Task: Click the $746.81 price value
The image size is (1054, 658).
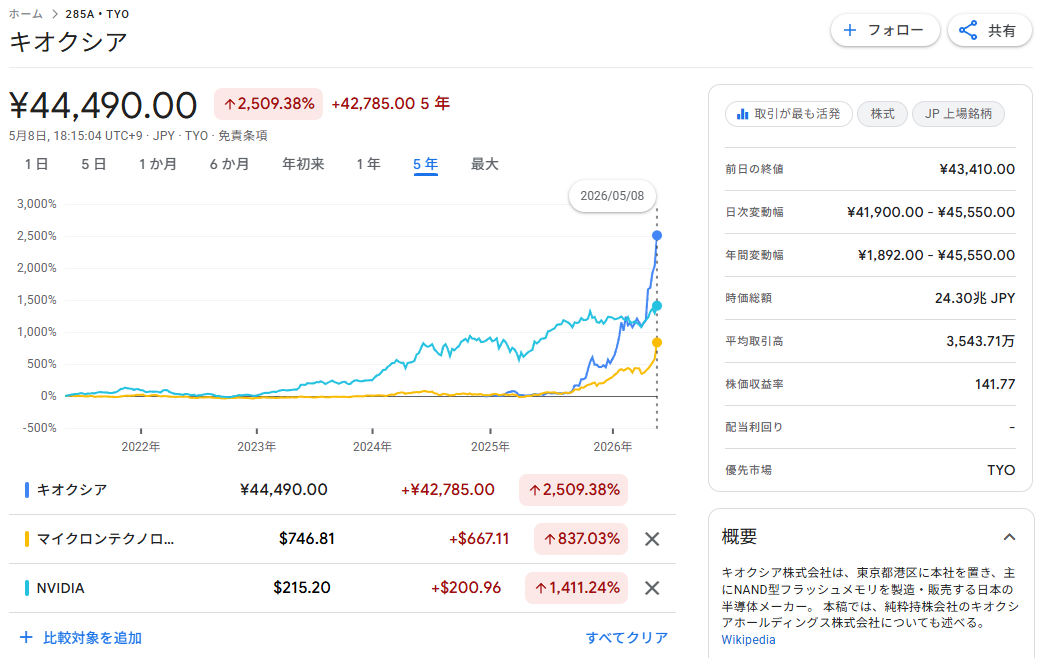Action: 307,539
